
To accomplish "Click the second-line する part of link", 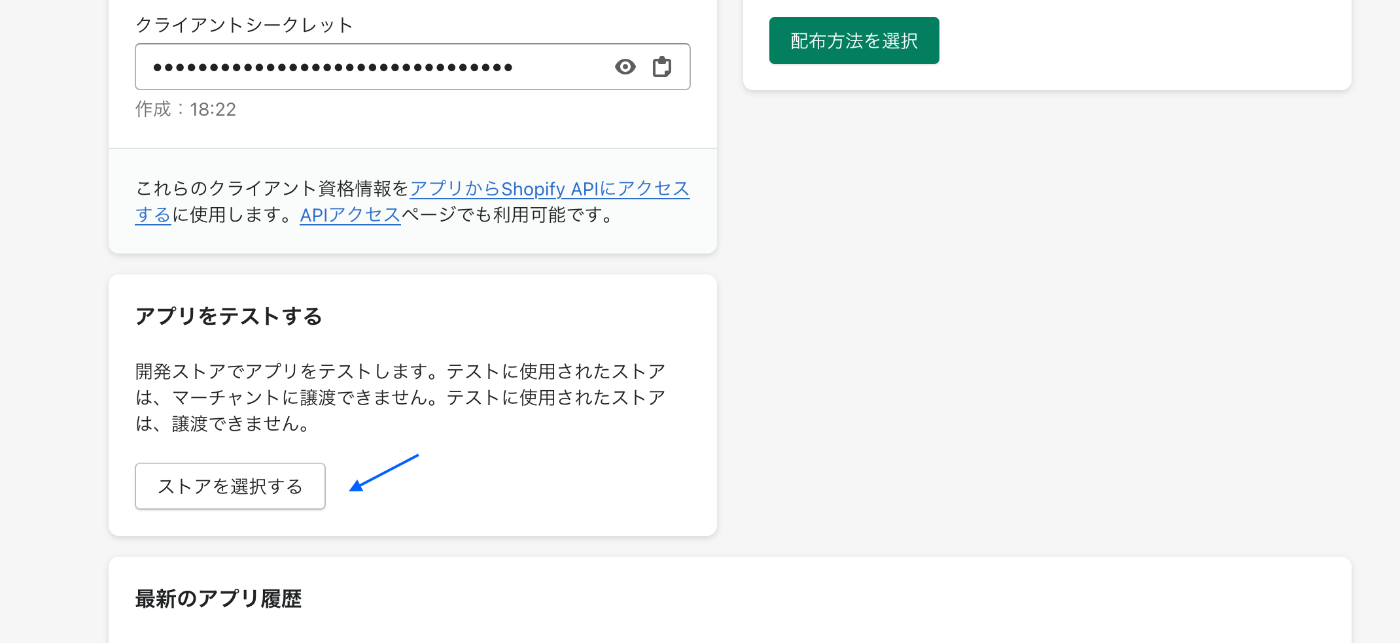I will [x=153, y=215].
